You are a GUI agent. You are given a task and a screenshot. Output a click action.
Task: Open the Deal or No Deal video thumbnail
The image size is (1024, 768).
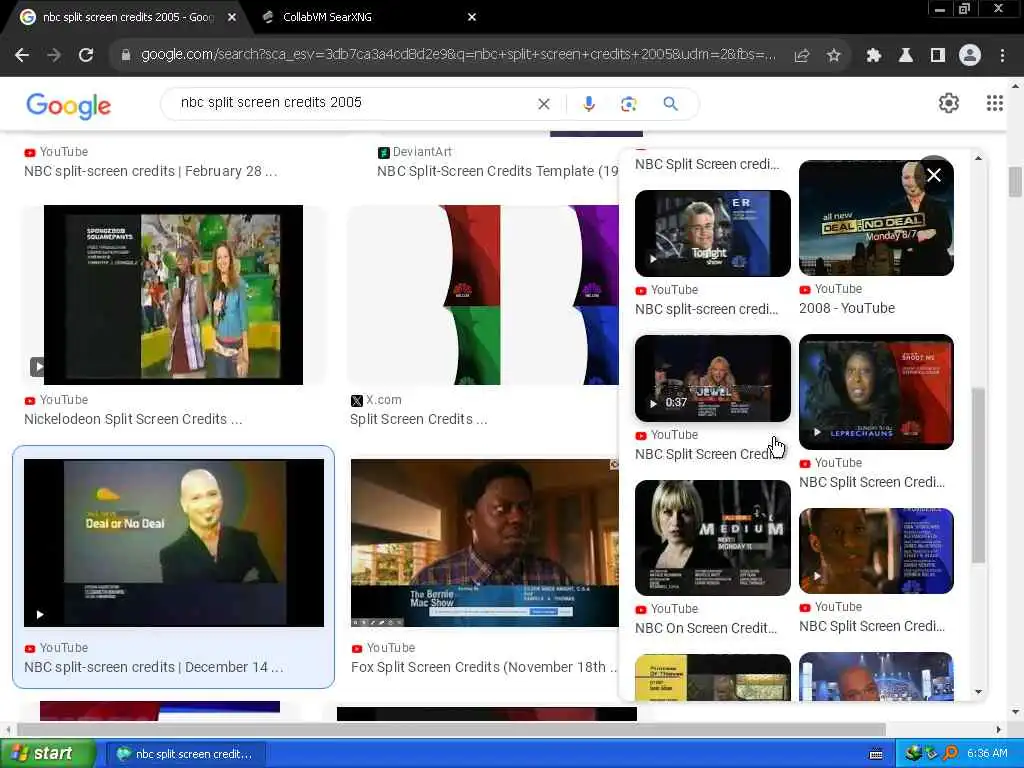[174, 543]
